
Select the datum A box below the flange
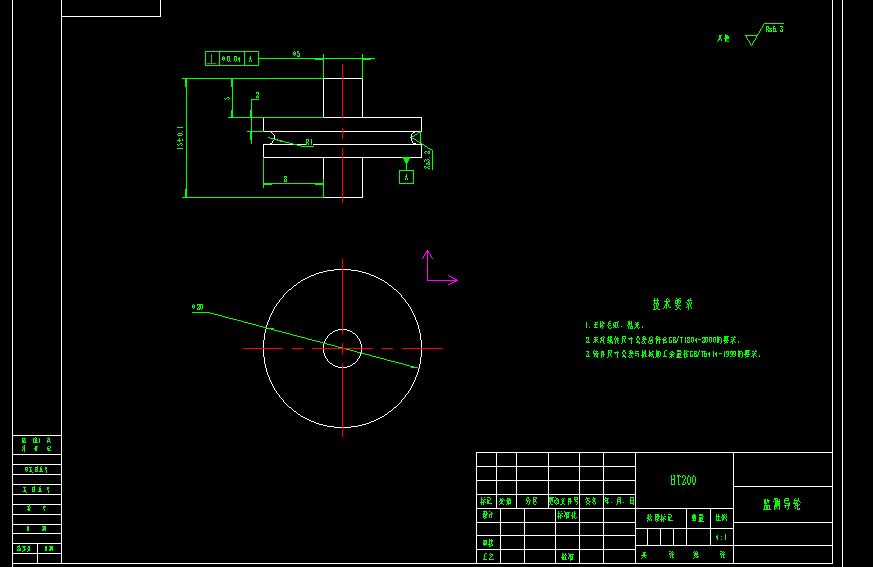click(x=406, y=177)
